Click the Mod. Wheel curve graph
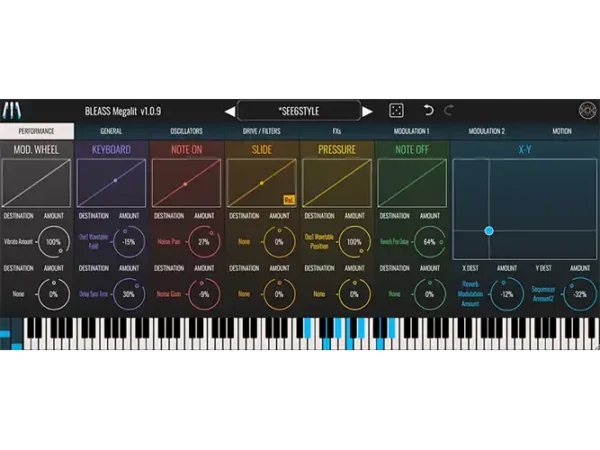The image size is (600, 450). [x=36, y=183]
